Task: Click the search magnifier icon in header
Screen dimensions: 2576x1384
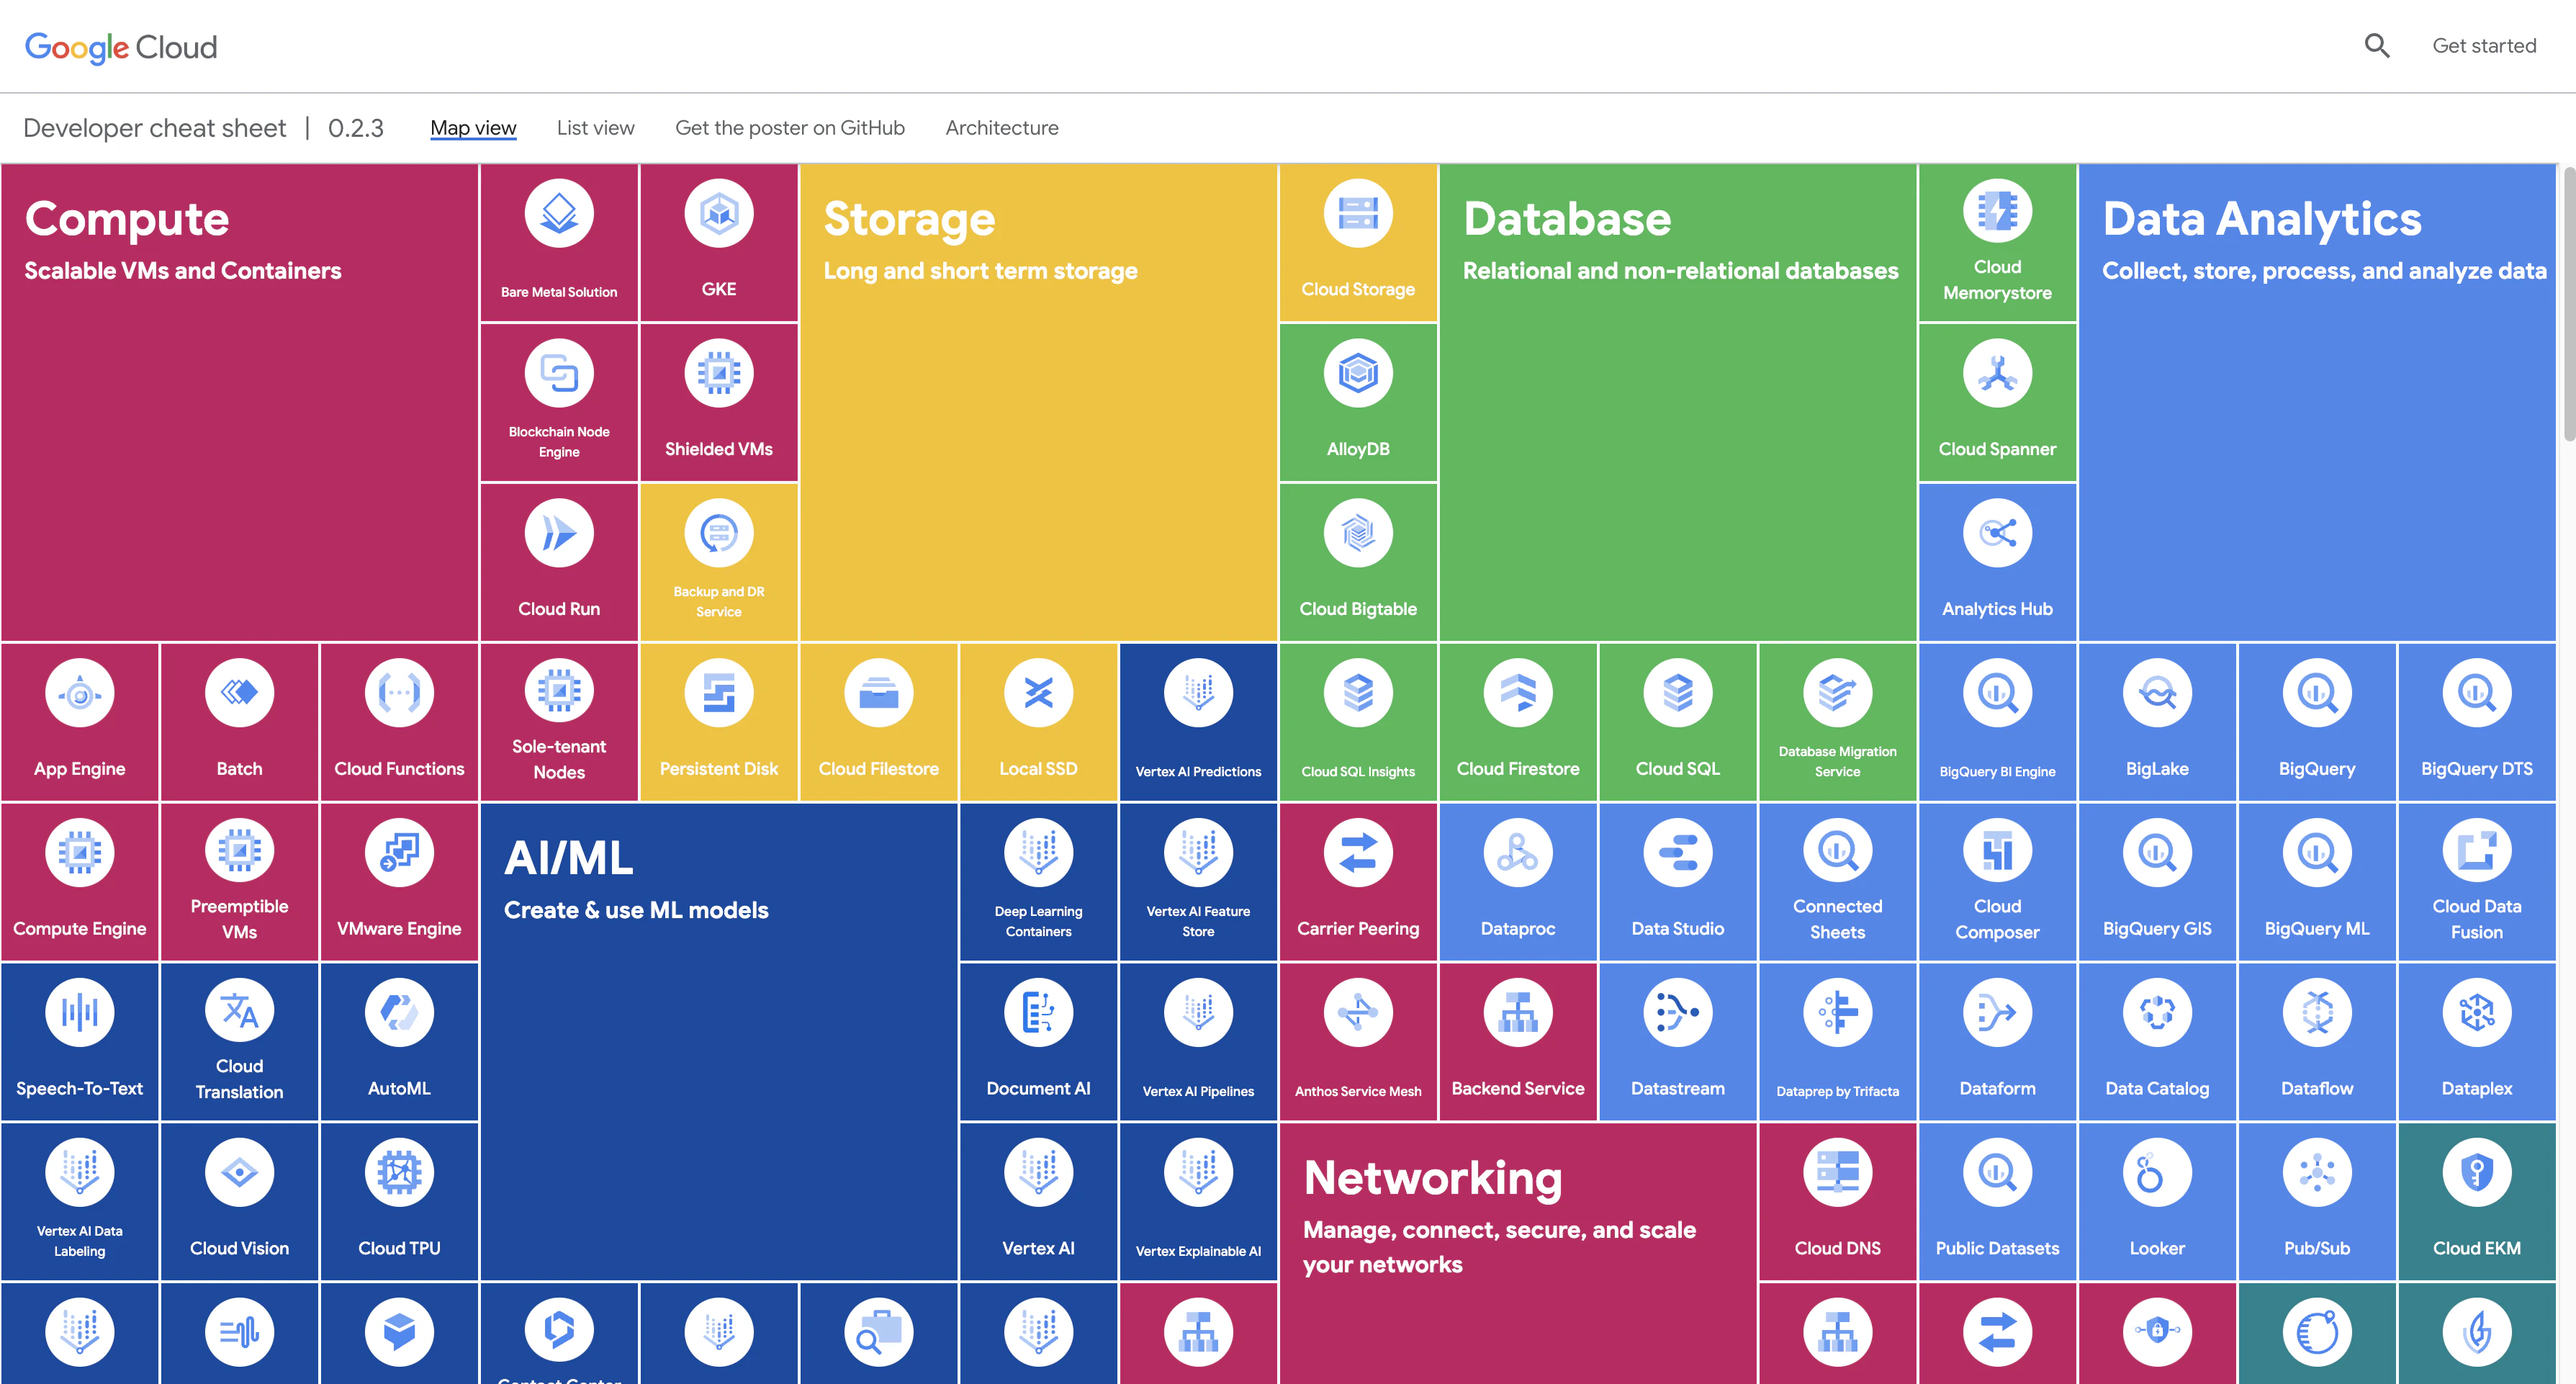Action: pyautogui.click(x=2377, y=46)
